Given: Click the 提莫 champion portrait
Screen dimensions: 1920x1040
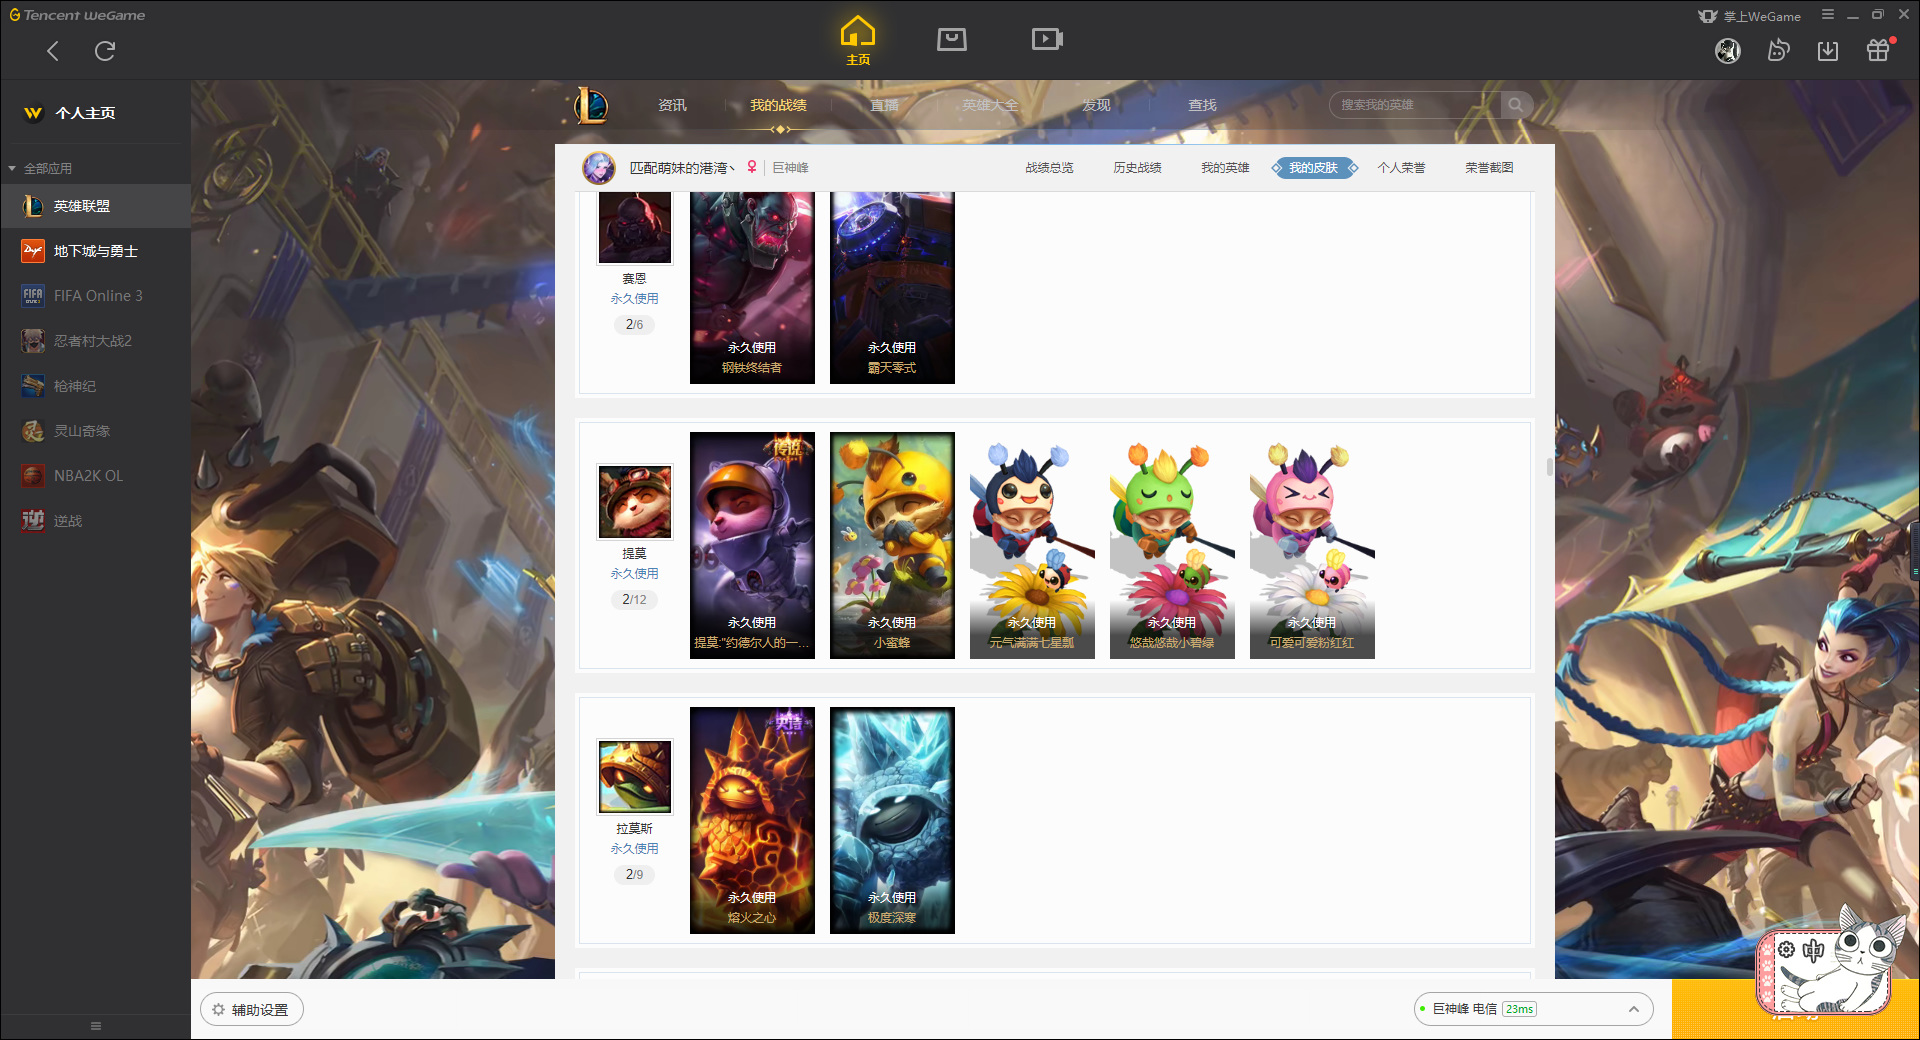Looking at the screenshot, I should click(635, 501).
